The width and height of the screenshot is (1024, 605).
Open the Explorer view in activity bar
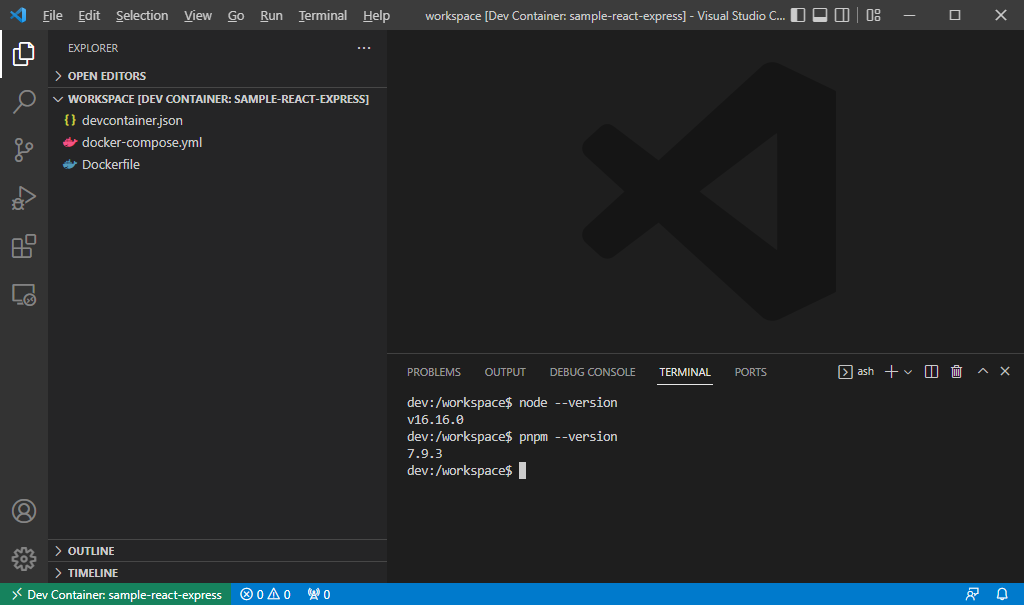(24, 54)
